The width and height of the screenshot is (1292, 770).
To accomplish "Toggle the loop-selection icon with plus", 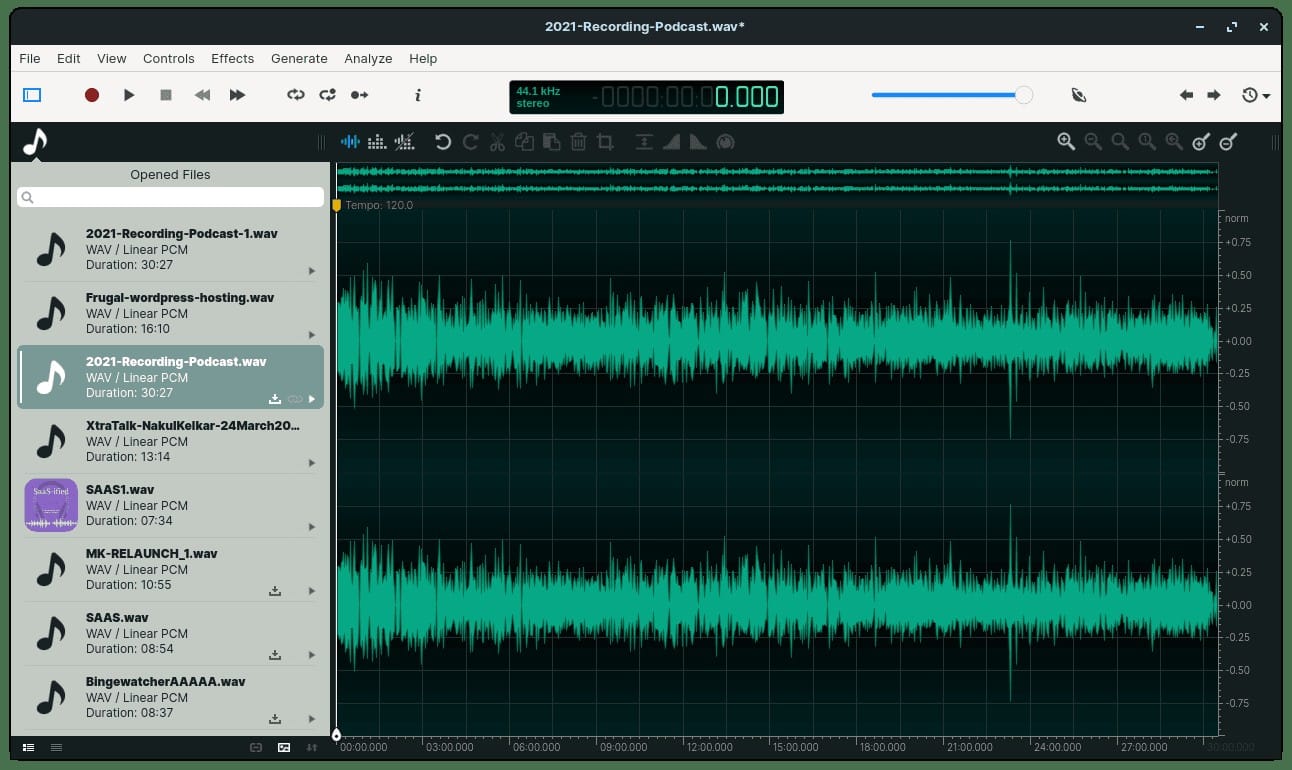I will pos(327,95).
